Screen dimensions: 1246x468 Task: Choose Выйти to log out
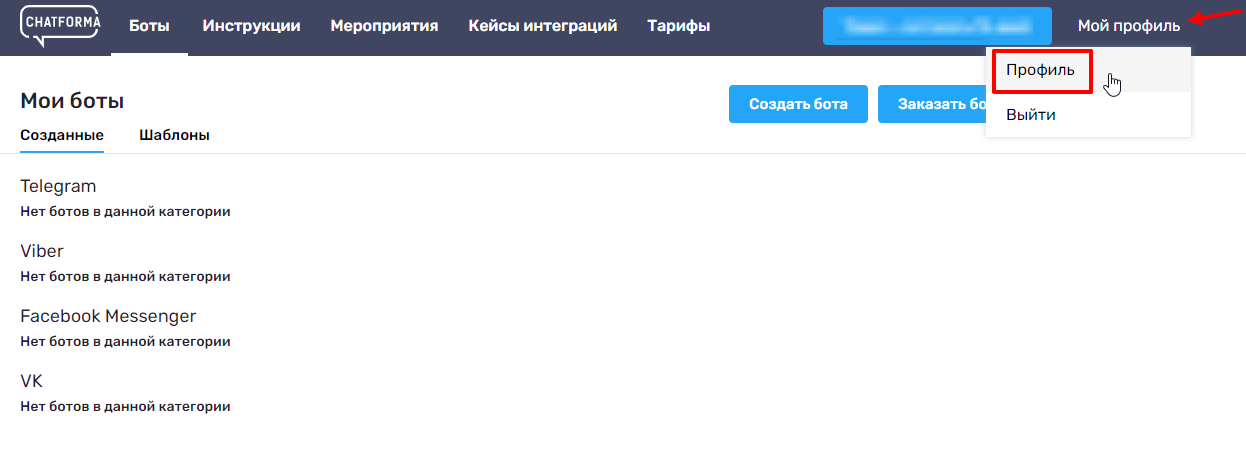coord(1030,115)
